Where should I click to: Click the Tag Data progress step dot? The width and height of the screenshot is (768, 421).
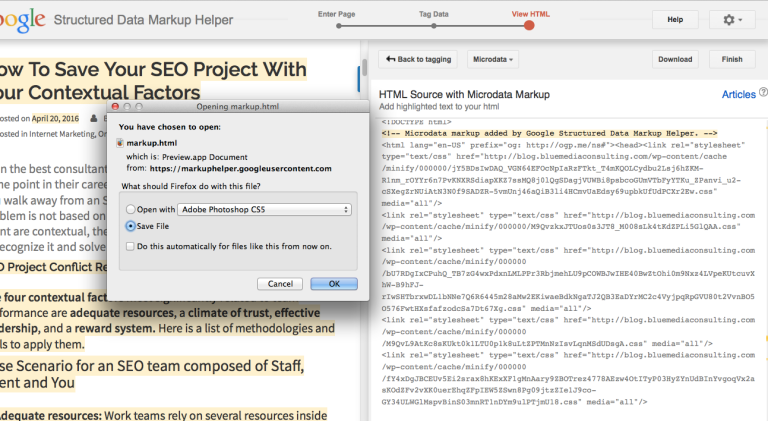(x=432, y=26)
